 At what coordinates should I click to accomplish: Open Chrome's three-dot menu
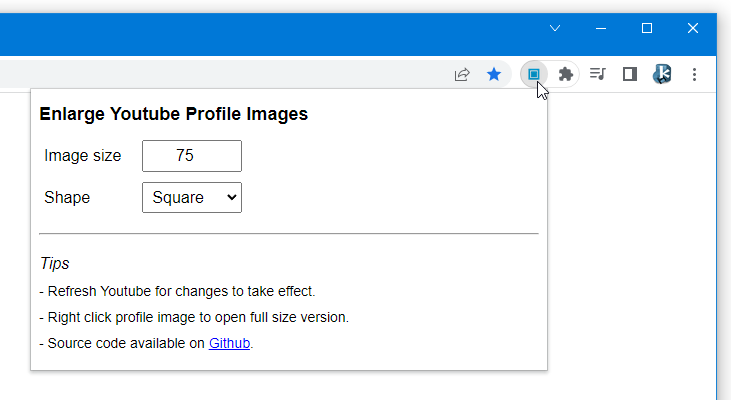pyautogui.click(x=694, y=74)
